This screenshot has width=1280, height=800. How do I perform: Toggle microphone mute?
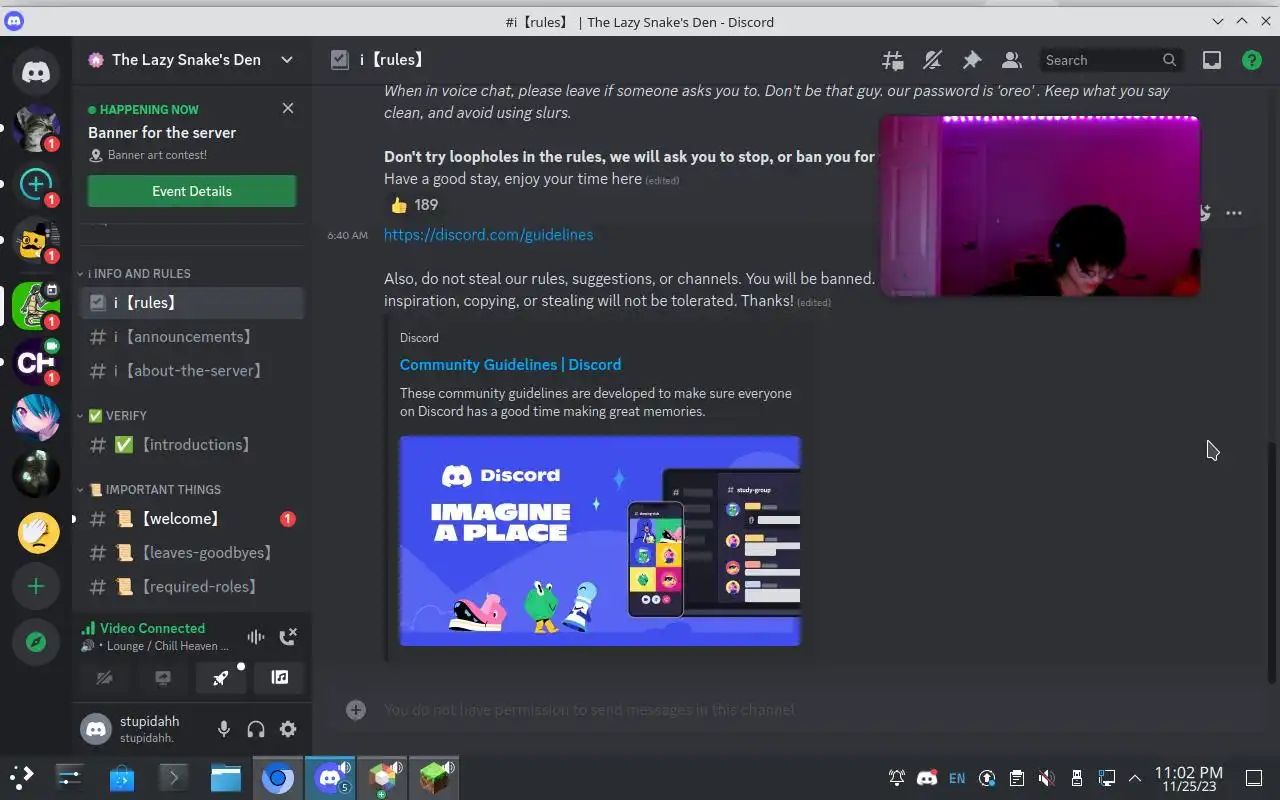click(x=224, y=729)
